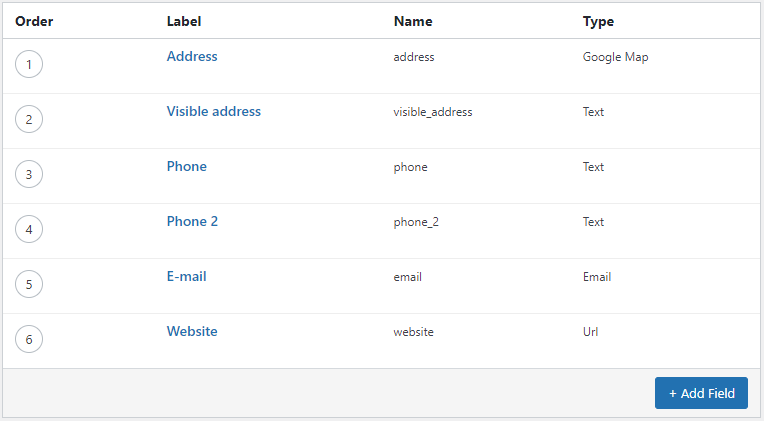The height and width of the screenshot is (421, 764).
Task: Click the Email type text
Action: click(597, 277)
